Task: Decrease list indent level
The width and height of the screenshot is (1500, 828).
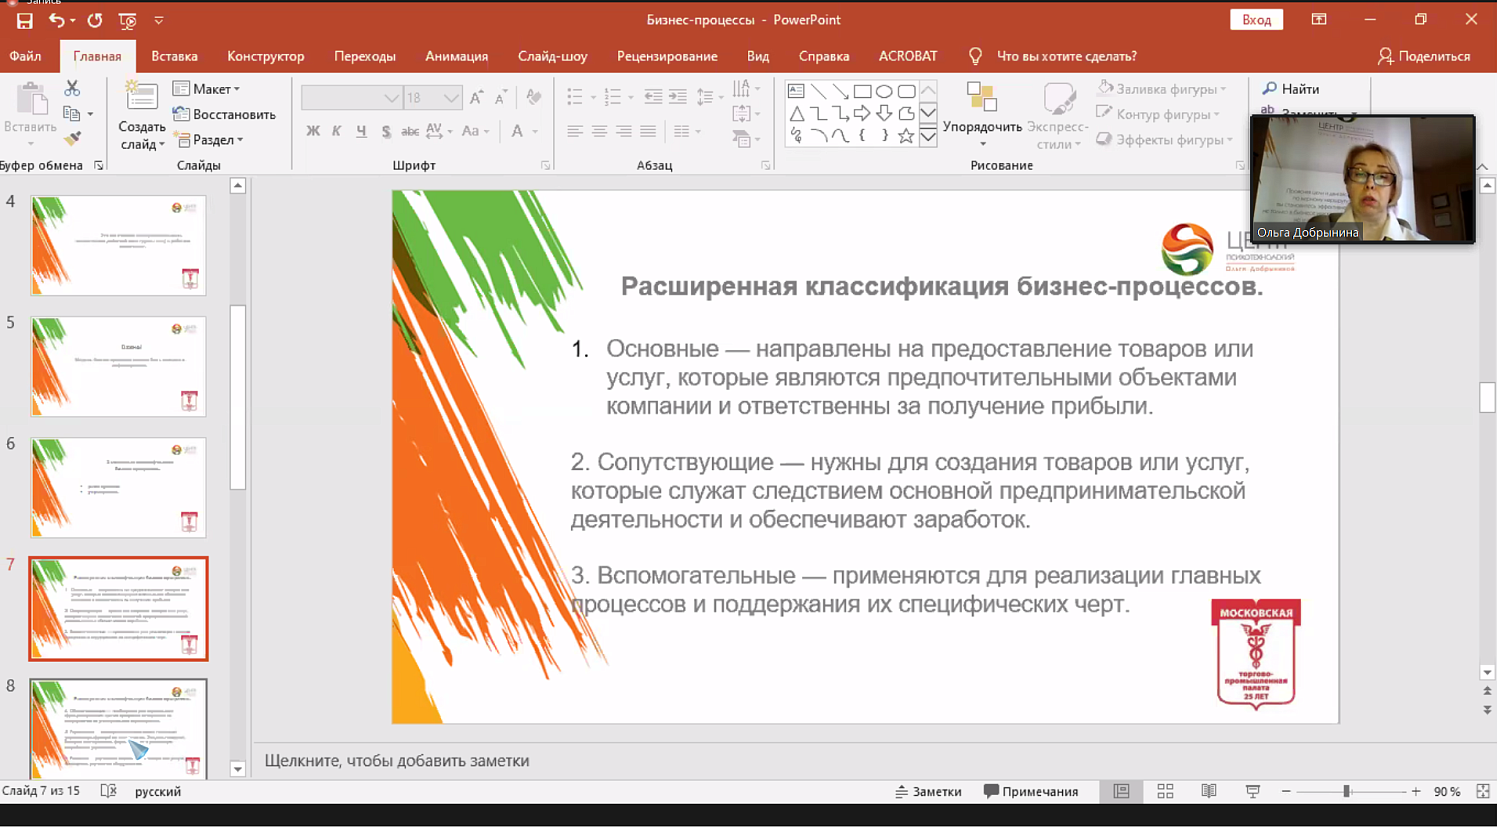Action: coord(653,97)
